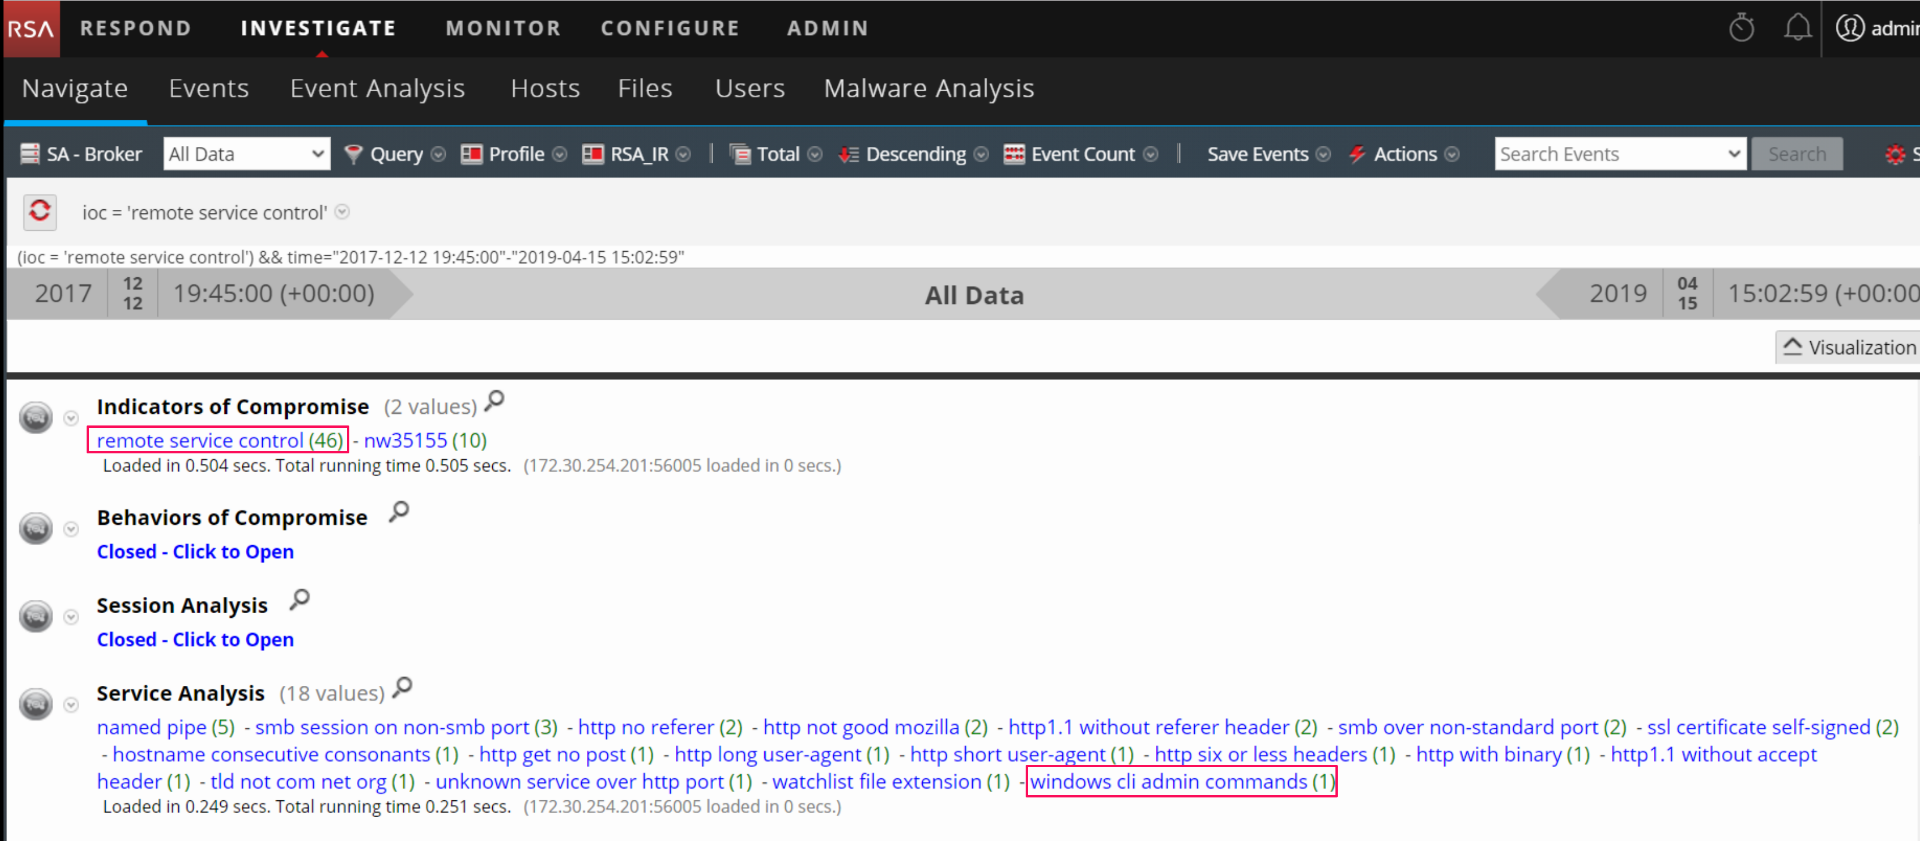Click magnifier next to Indicators of Compromise
This screenshot has width=1920, height=841.
click(494, 402)
